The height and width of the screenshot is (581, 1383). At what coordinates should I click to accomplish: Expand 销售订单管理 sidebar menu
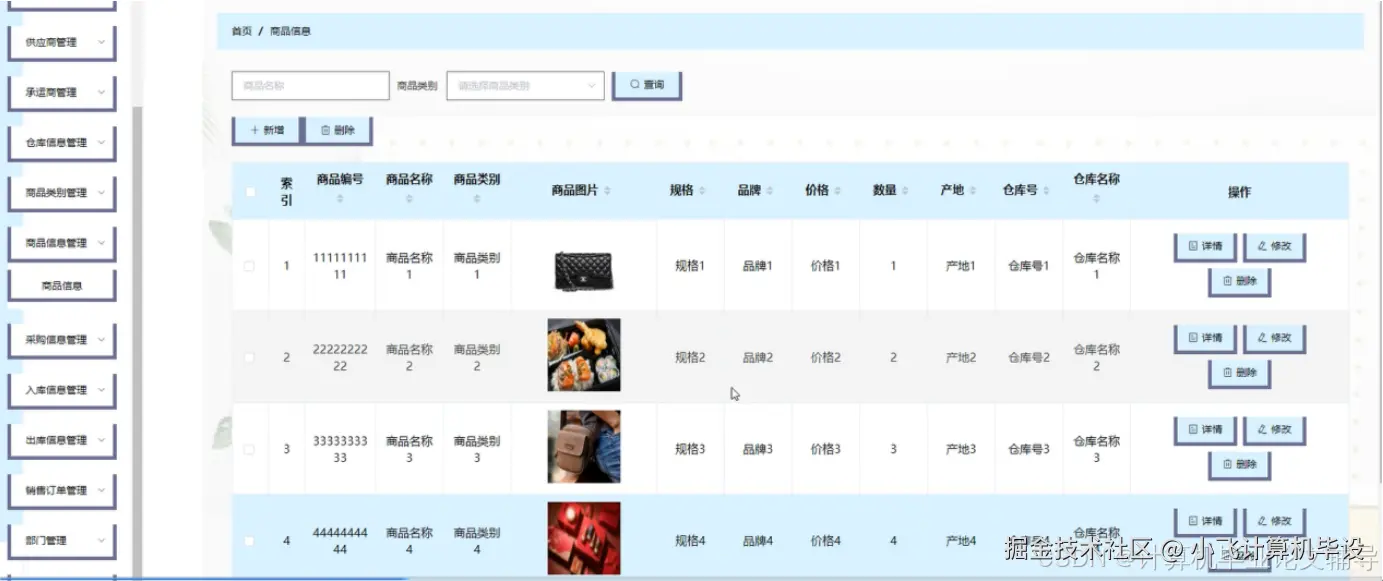click(61, 490)
